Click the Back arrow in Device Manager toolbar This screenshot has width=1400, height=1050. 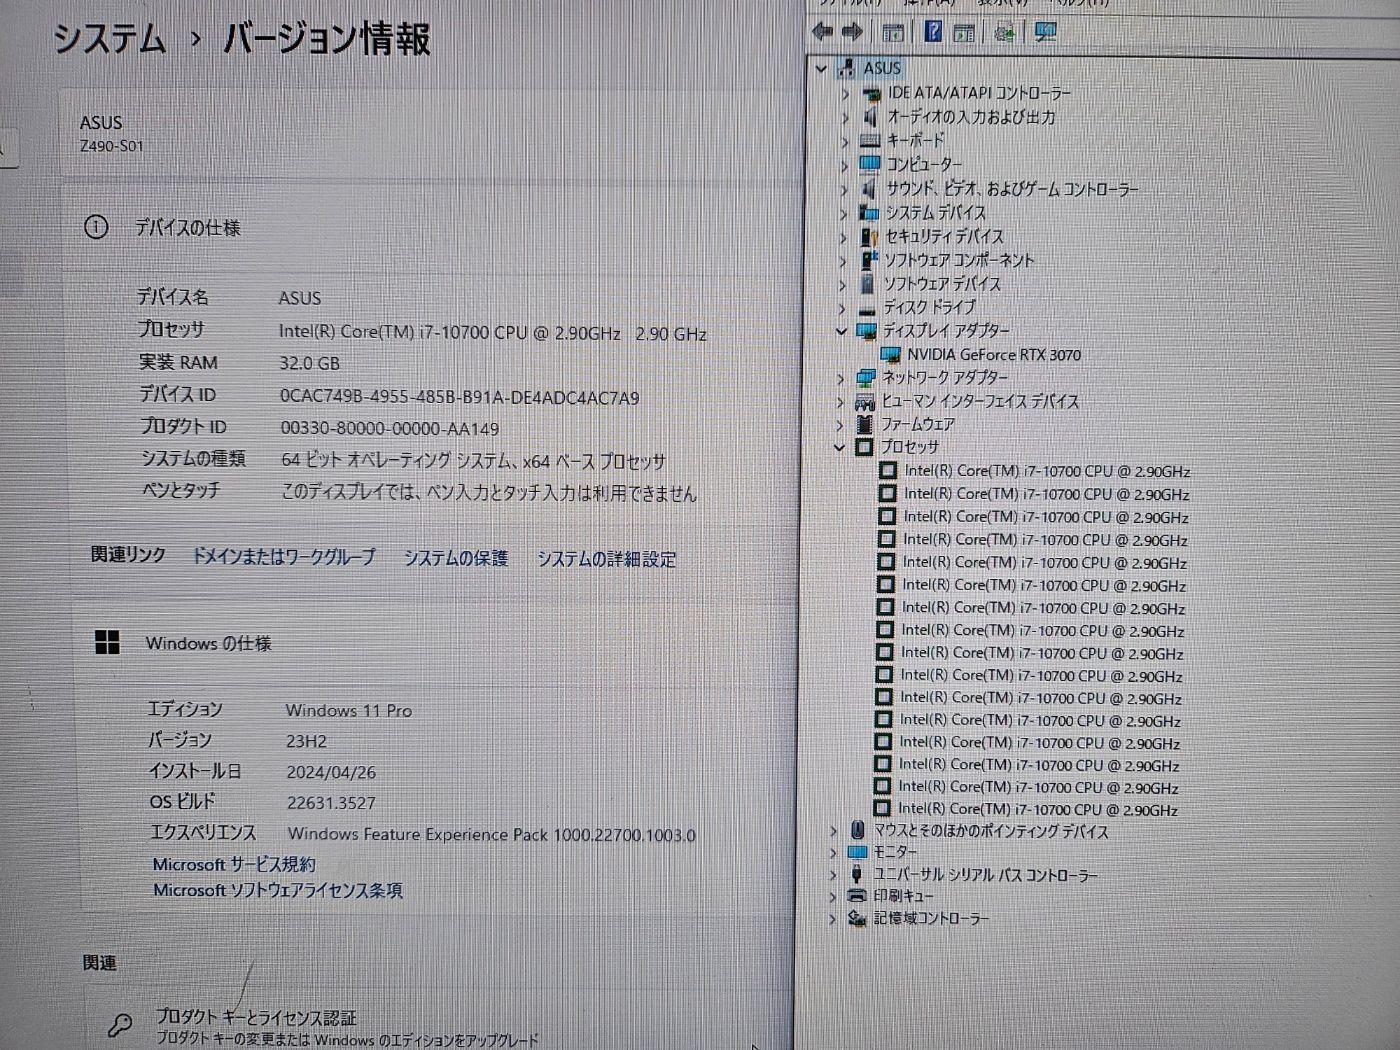coord(823,32)
